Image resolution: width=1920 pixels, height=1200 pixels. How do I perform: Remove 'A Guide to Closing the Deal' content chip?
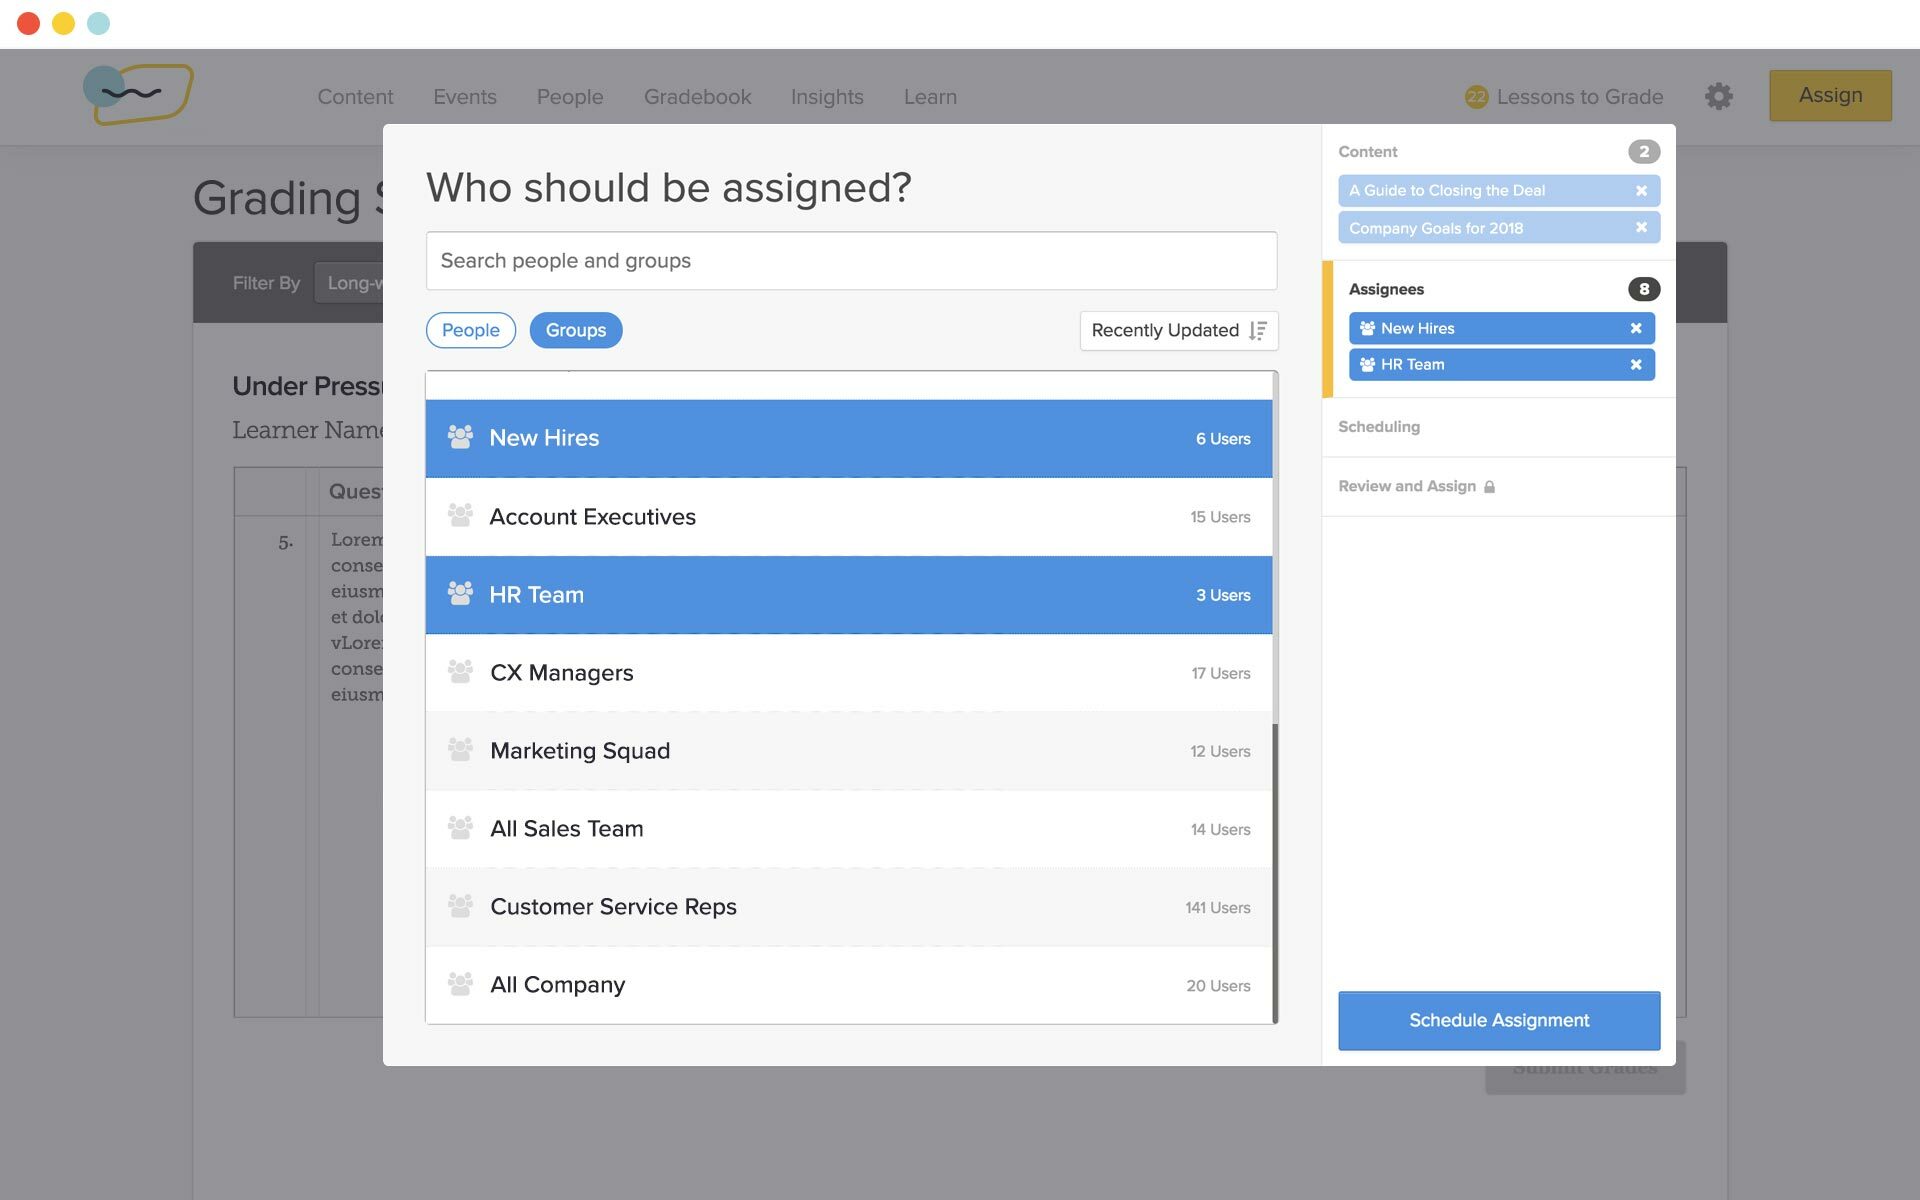1641,190
